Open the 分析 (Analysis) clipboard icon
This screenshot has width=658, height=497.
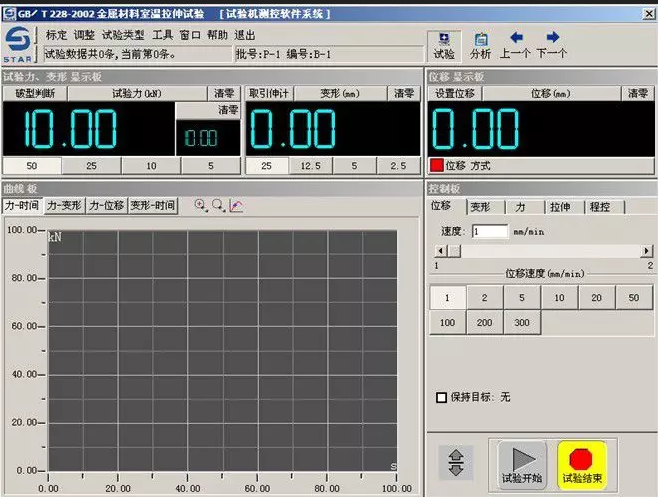tap(481, 44)
